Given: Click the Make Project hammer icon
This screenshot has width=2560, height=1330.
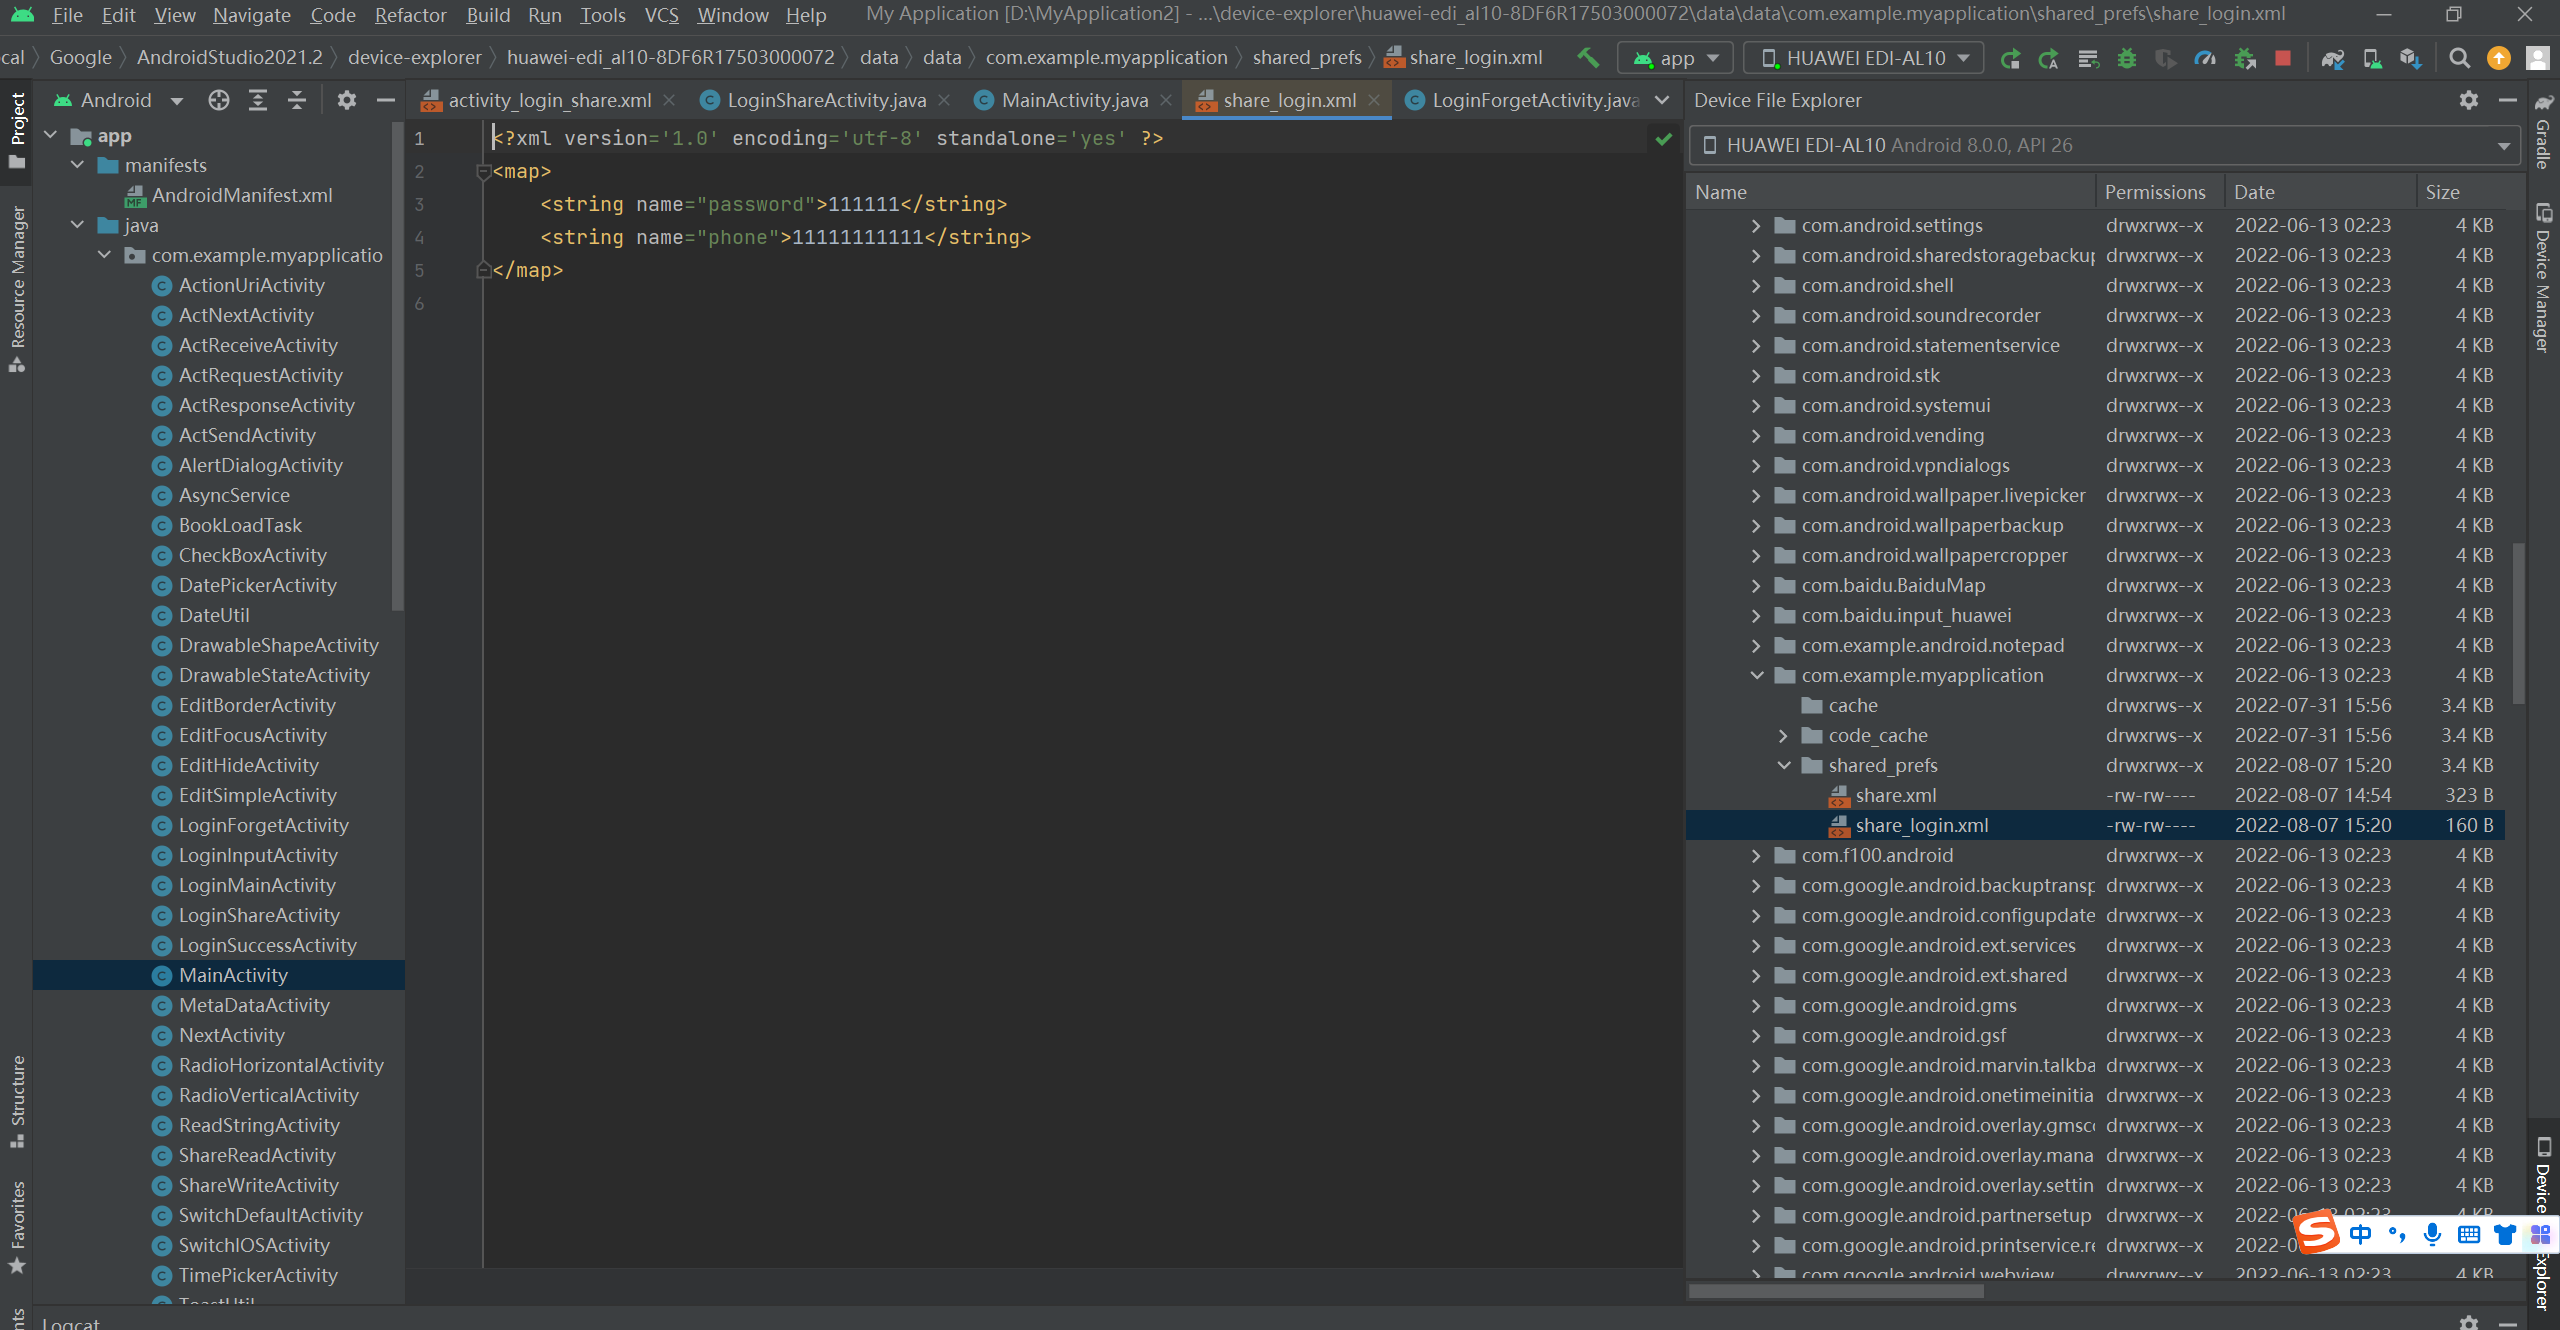Looking at the screenshot, I should pyautogui.click(x=1587, y=58).
